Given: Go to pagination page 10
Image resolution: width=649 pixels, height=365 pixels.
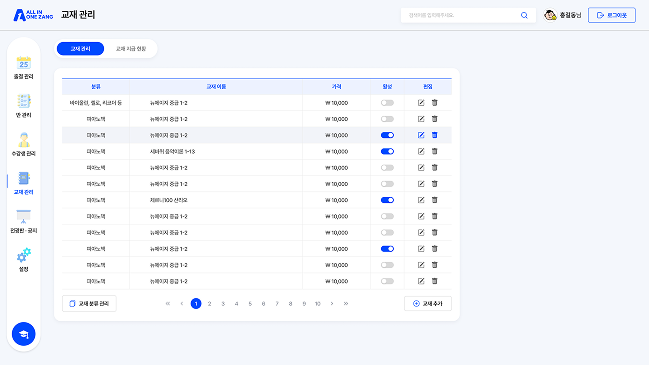Looking at the screenshot, I should click(317, 304).
